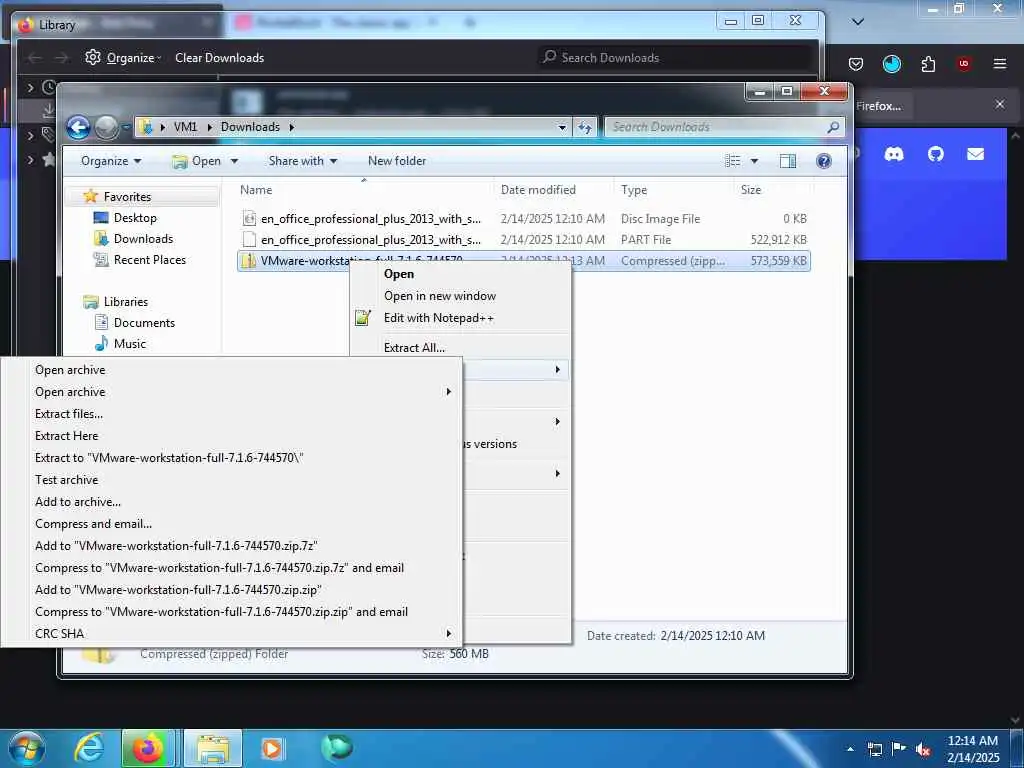Click the Windows Explorer taskbar button
The image size is (1024, 768).
click(x=213, y=748)
